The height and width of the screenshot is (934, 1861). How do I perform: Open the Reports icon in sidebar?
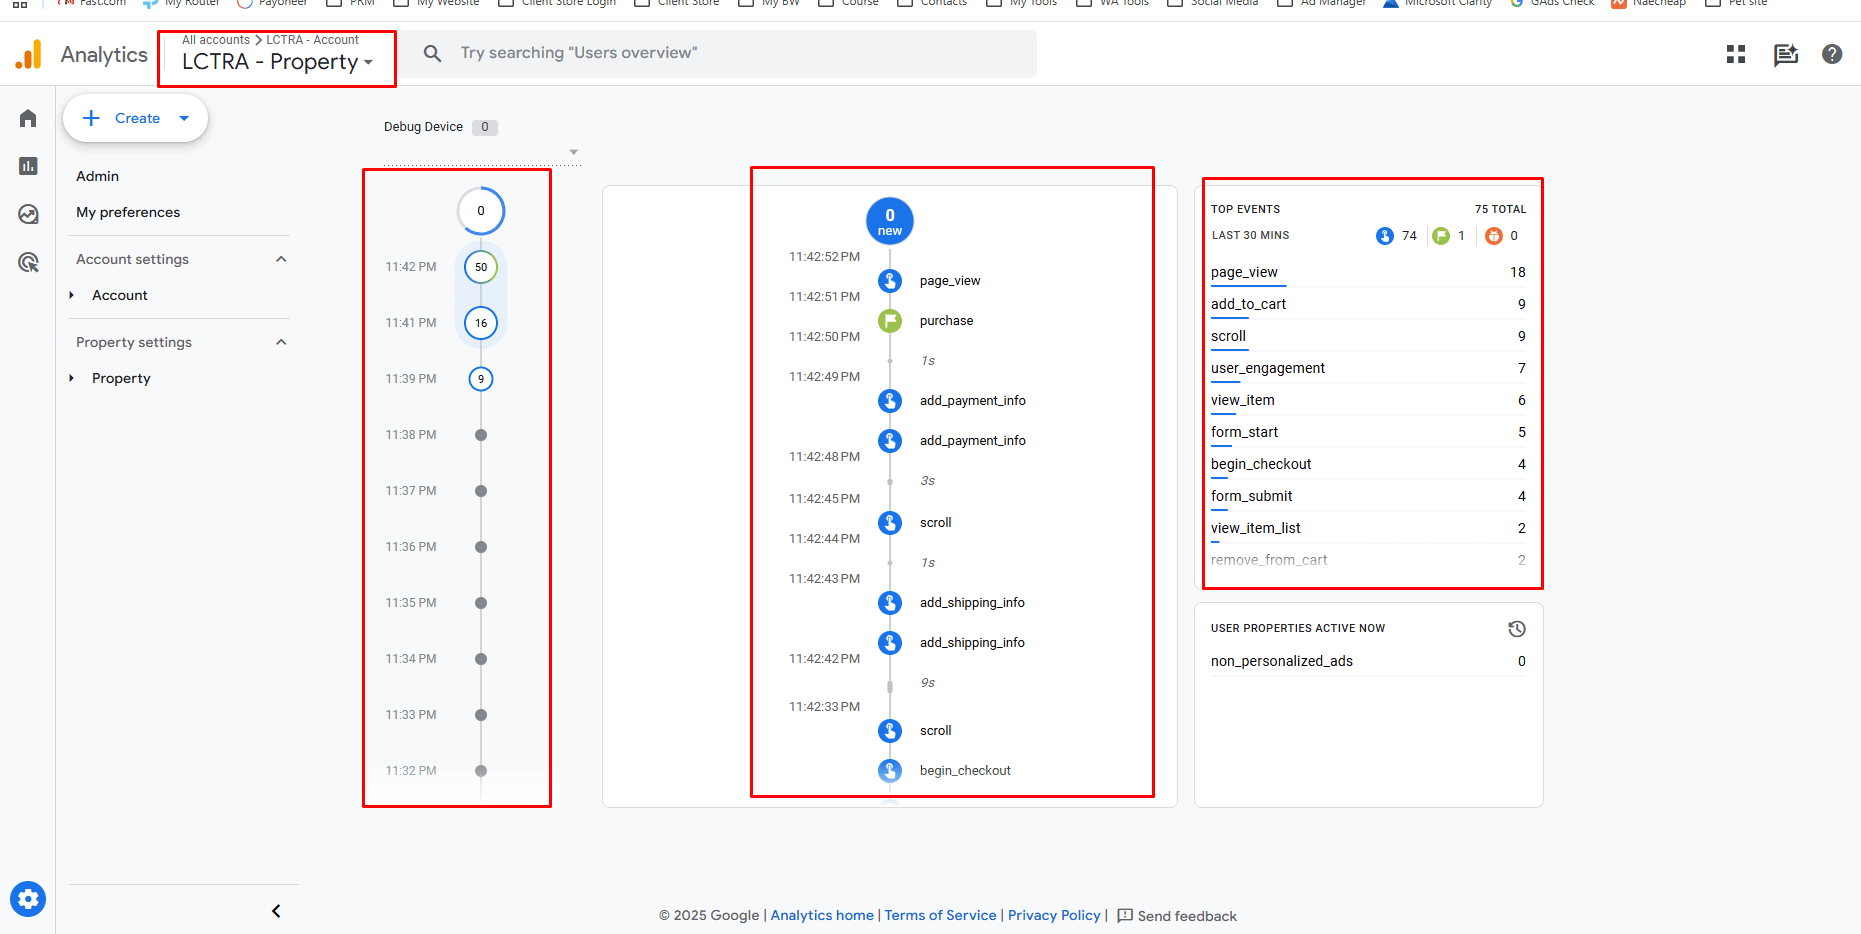point(28,166)
